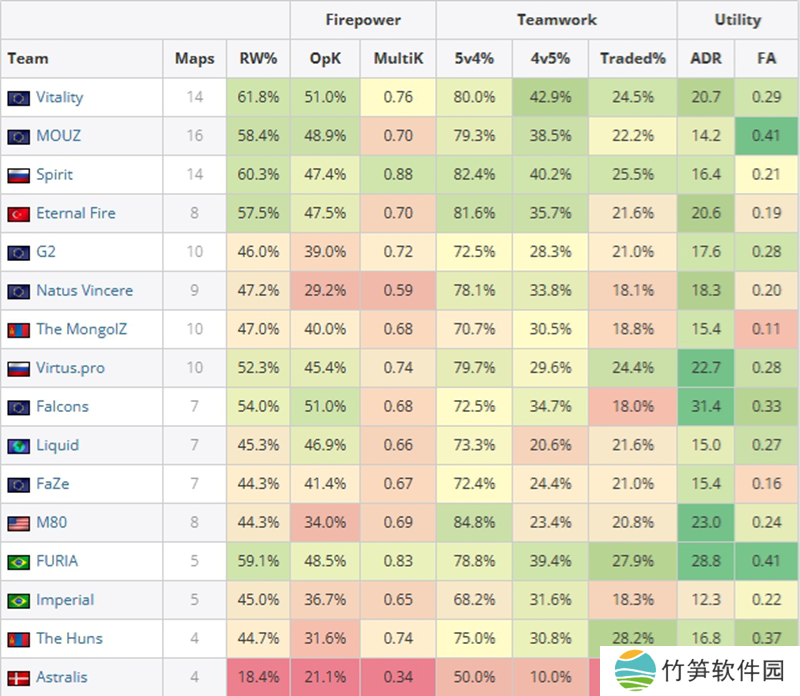Click the US flag beside M80
Screen dimensions: 800x696
point(18,523)
